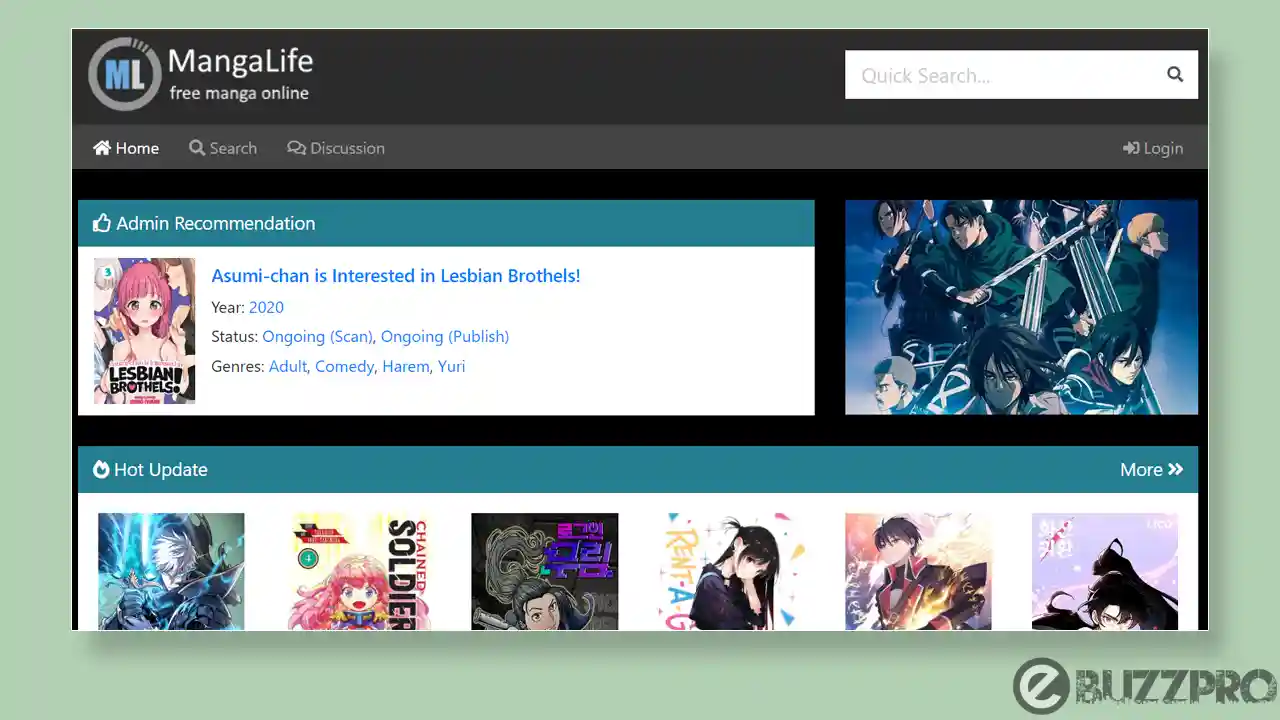The image size is (1280, 720).
Task: Click the Attack on Titan banner image
Action: click(x=1021, y=307)
